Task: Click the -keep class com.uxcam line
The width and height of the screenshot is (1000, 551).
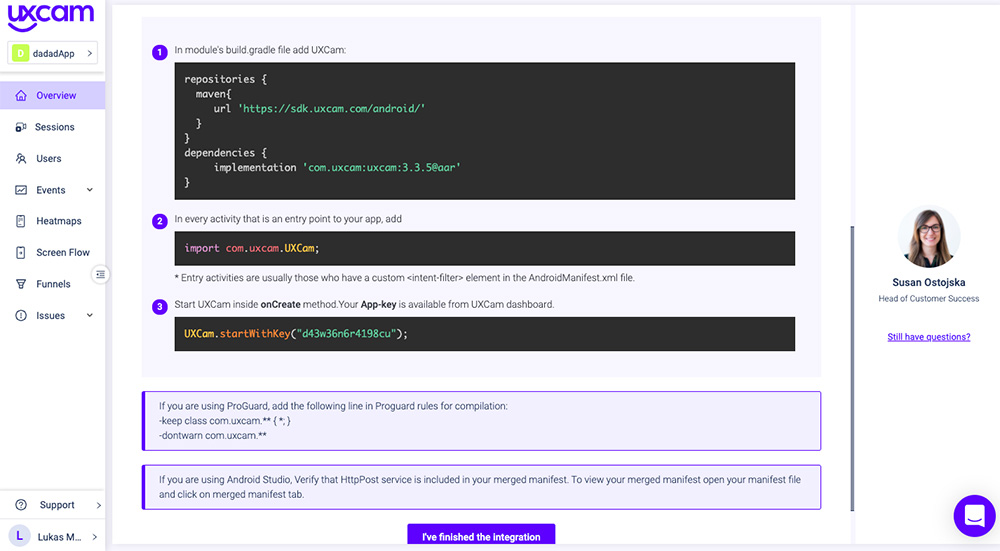Action: click(x=224, y=421)
